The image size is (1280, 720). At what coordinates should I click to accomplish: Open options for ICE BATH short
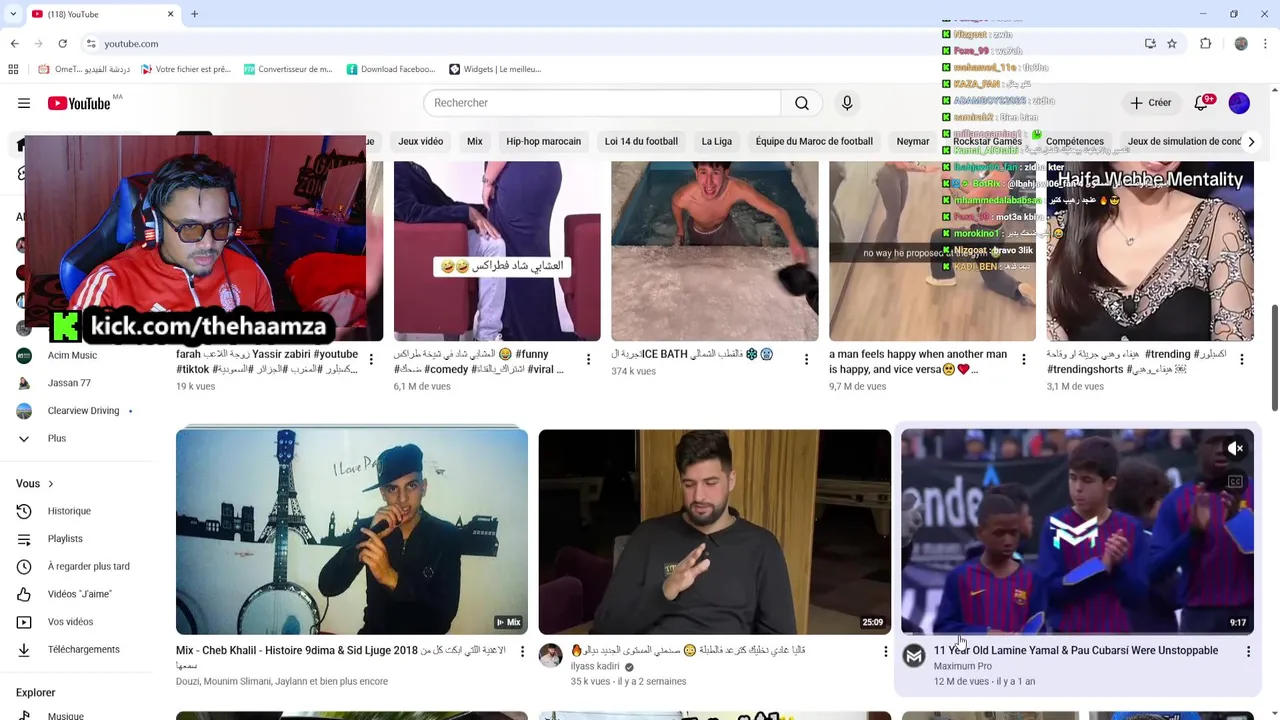[806, 359]
